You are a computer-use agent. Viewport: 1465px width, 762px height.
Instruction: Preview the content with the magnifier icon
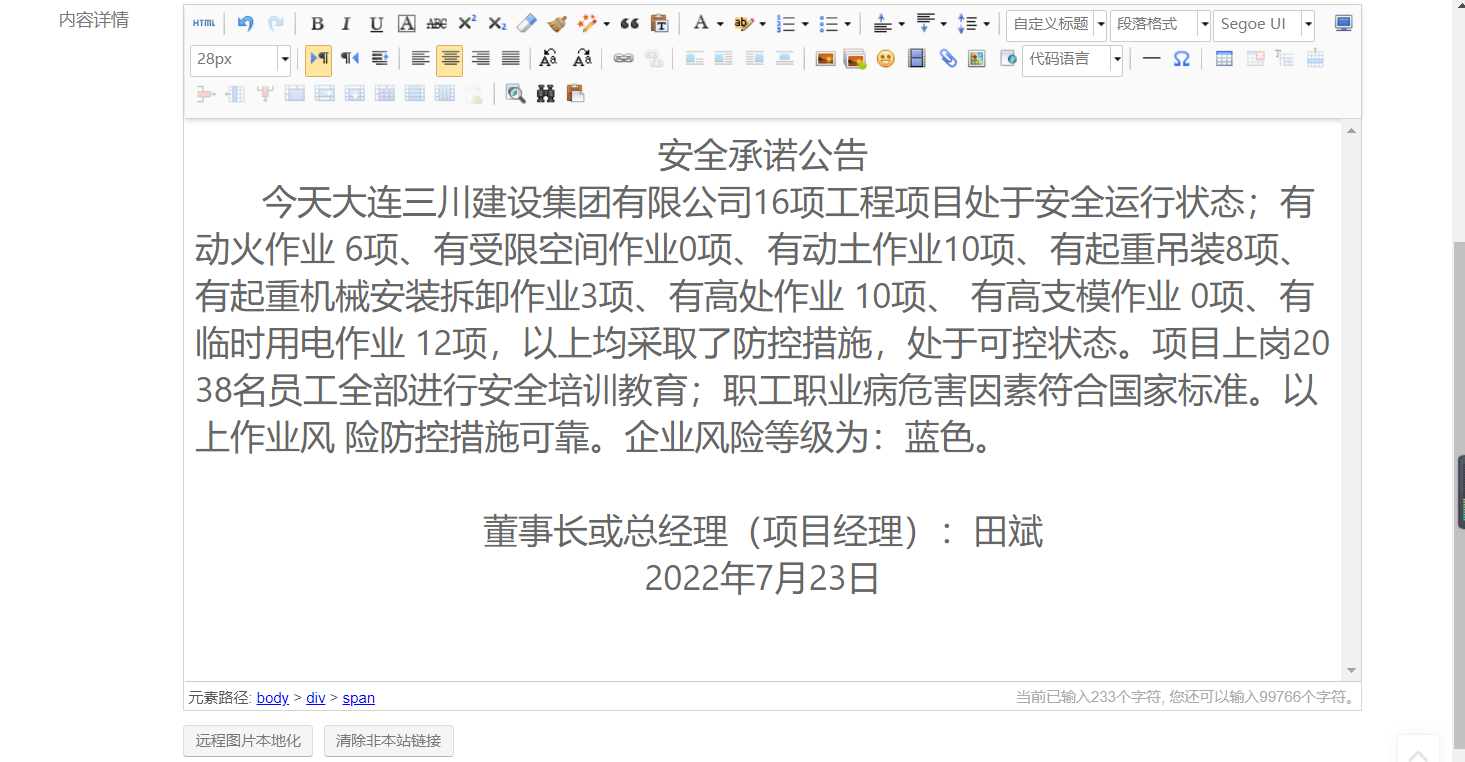[515, 94]
